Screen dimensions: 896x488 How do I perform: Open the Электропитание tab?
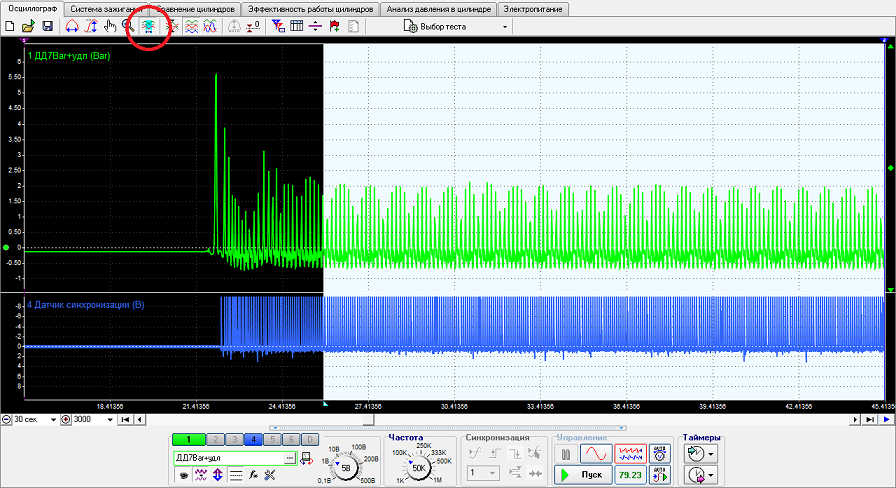pos(533,9)
